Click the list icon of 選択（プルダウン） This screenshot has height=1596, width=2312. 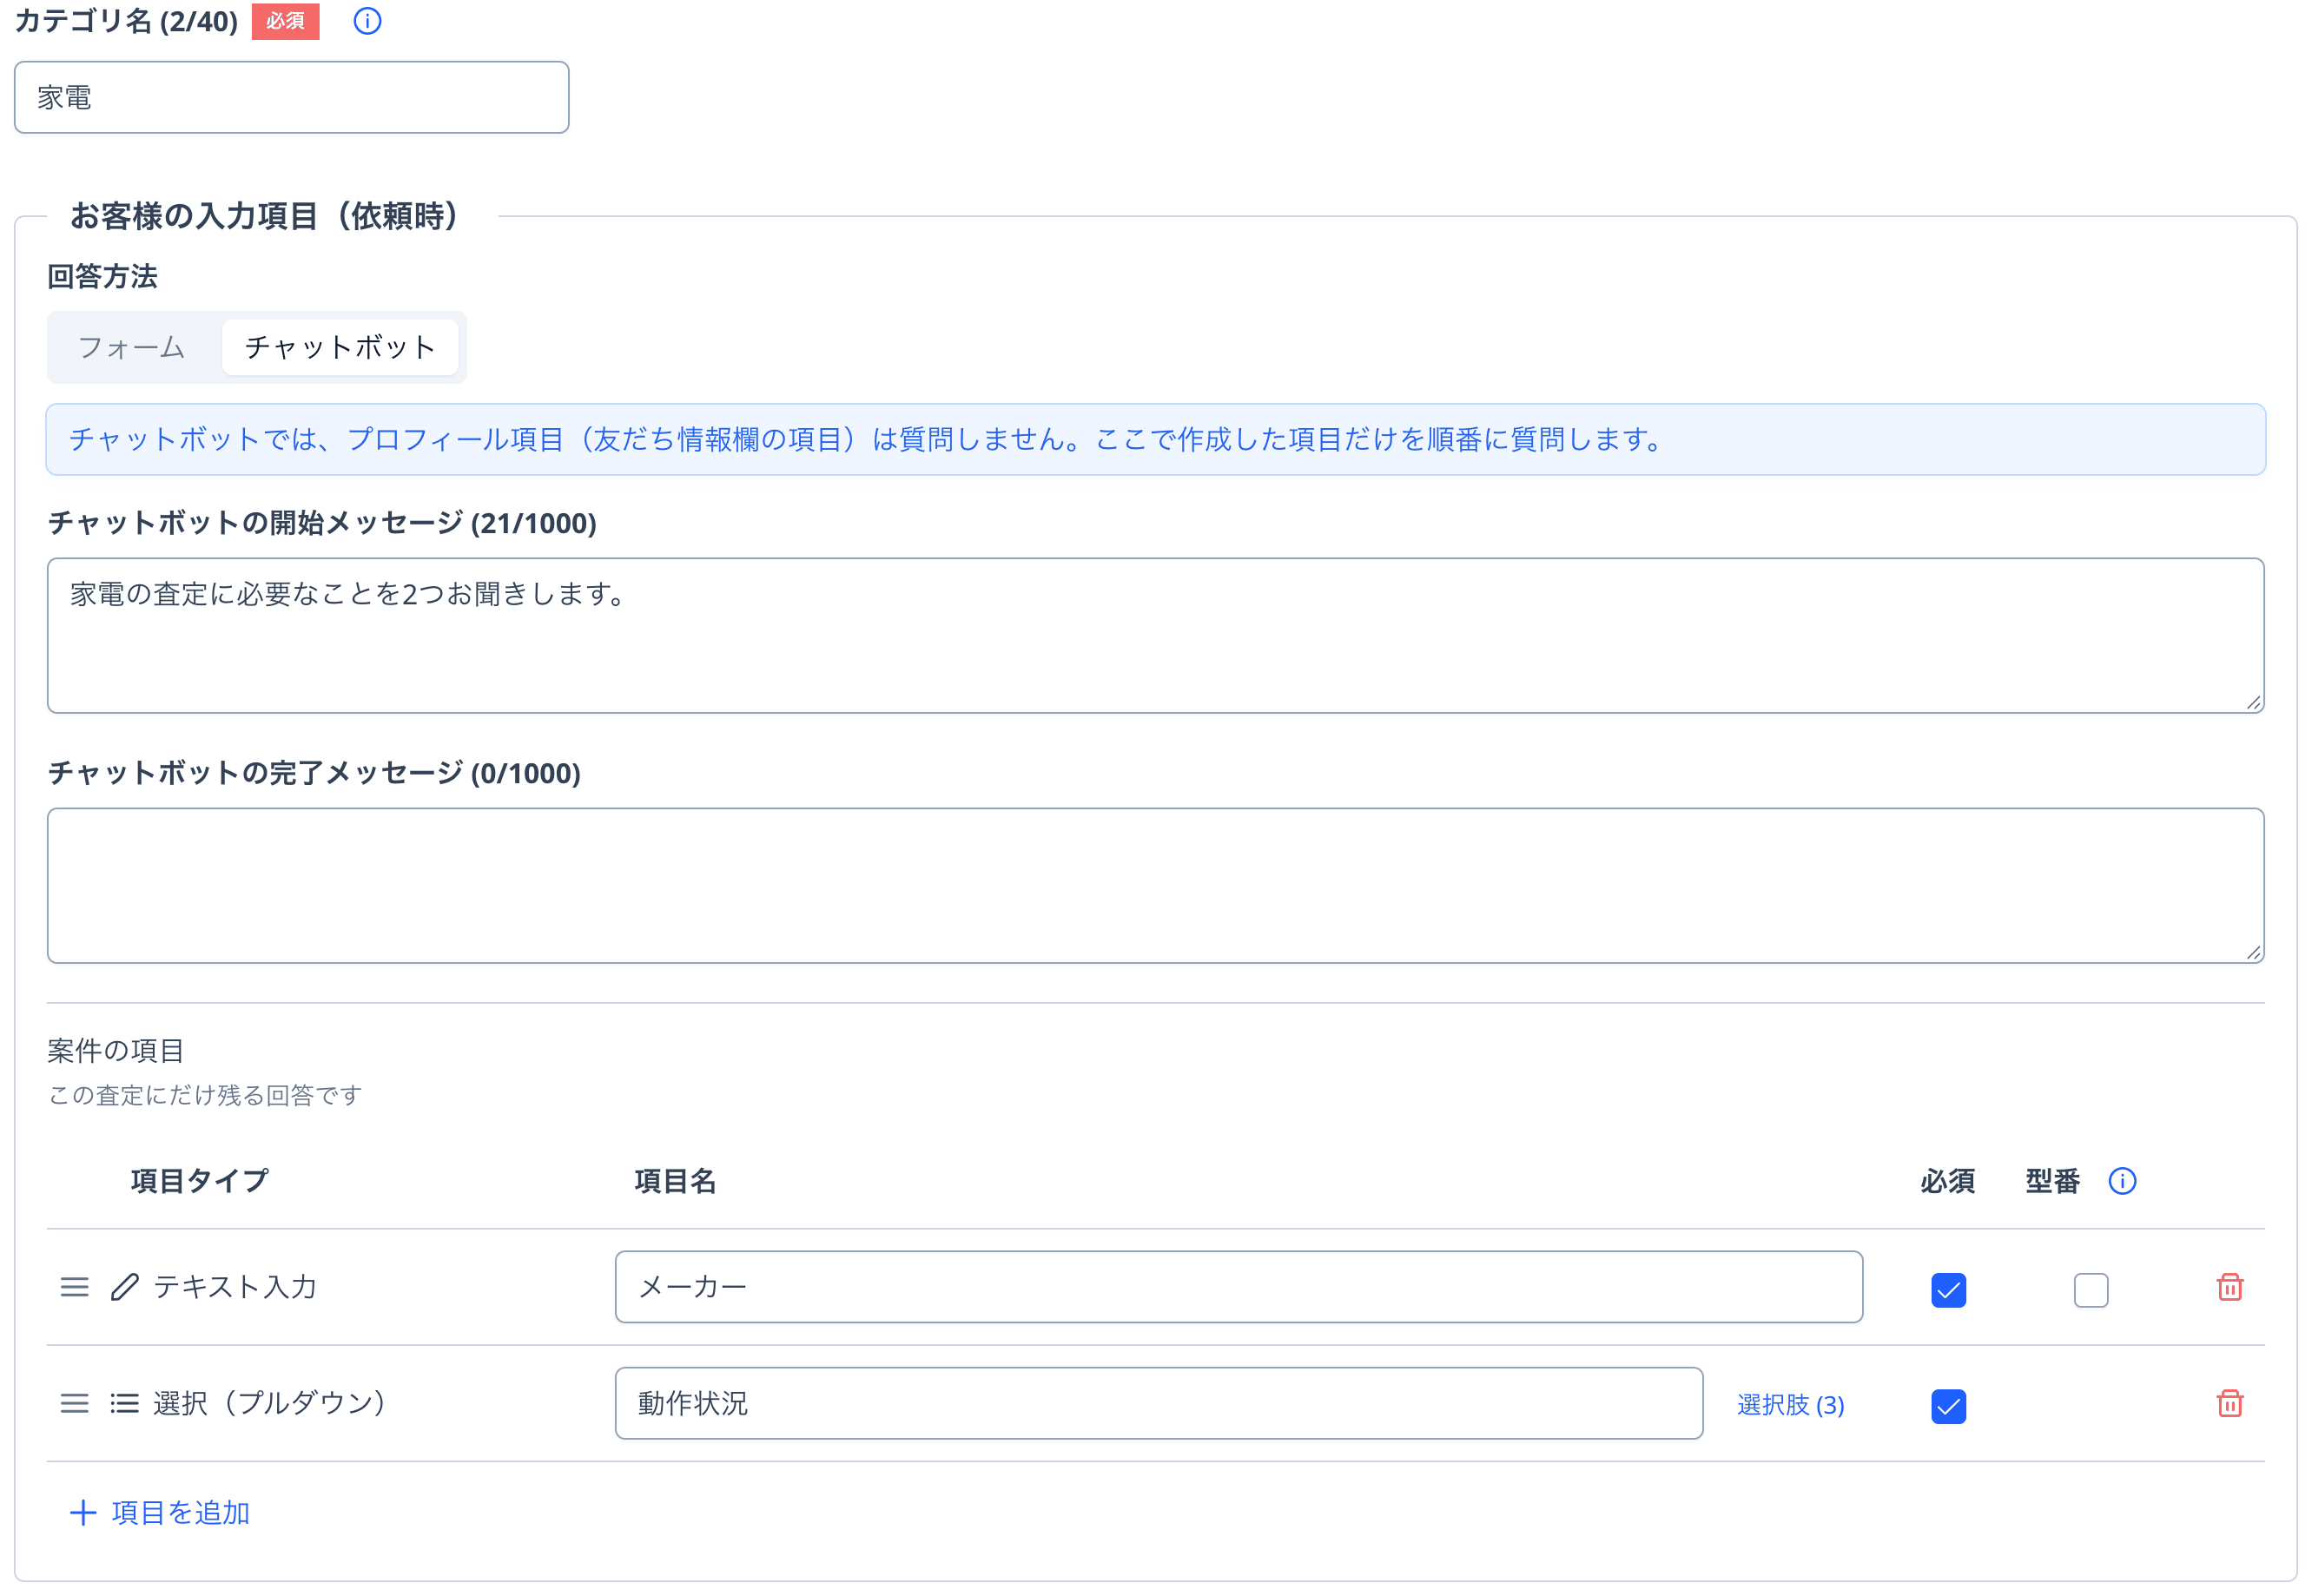(125, 1403)
